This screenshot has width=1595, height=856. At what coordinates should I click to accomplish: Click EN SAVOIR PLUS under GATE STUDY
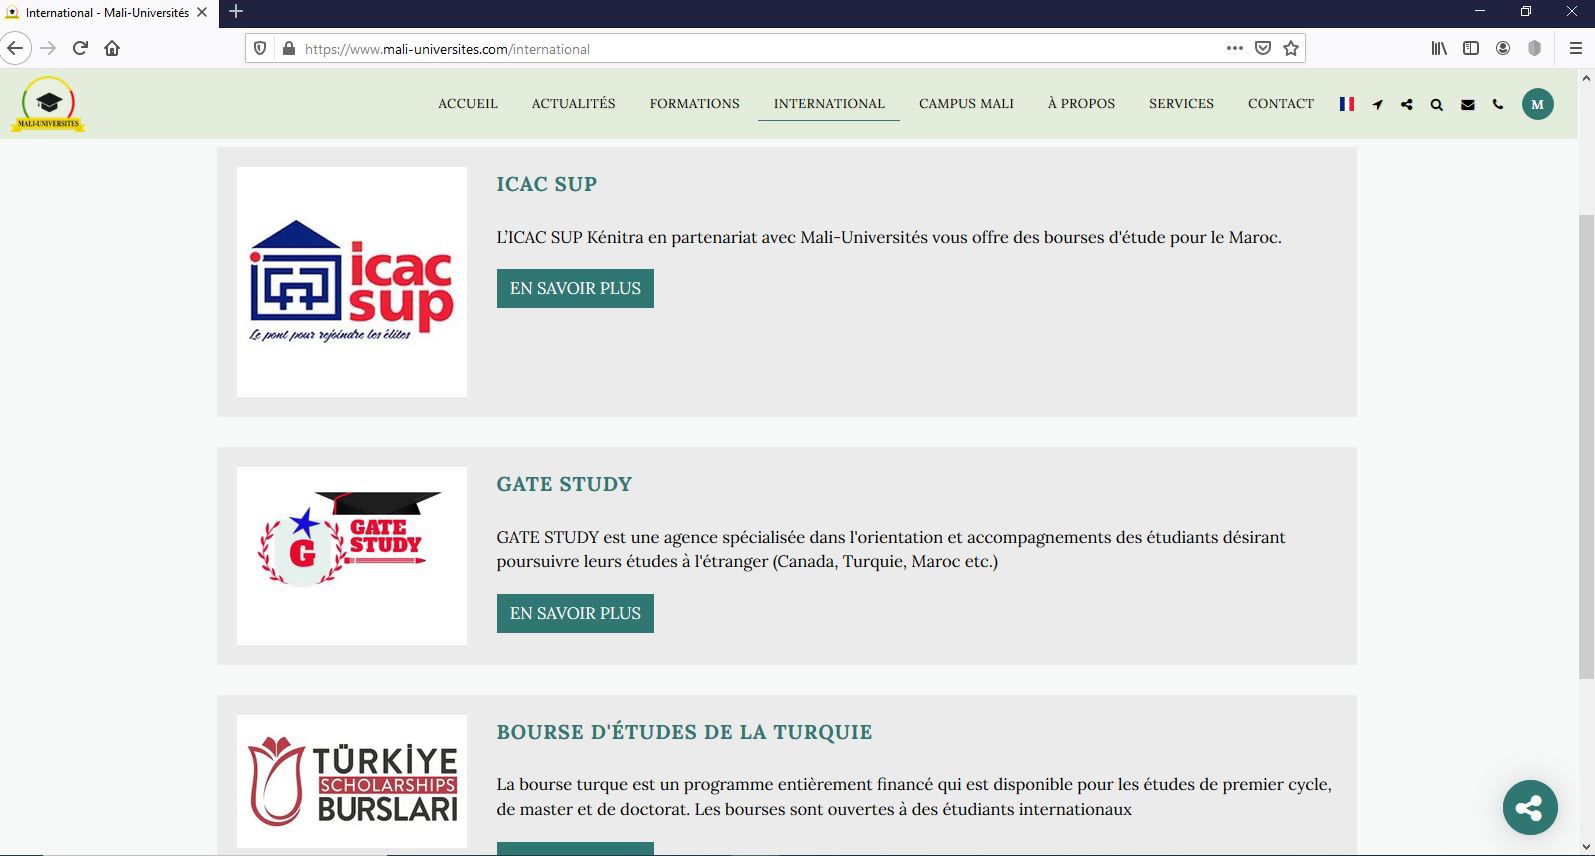(x=575, y=613)
